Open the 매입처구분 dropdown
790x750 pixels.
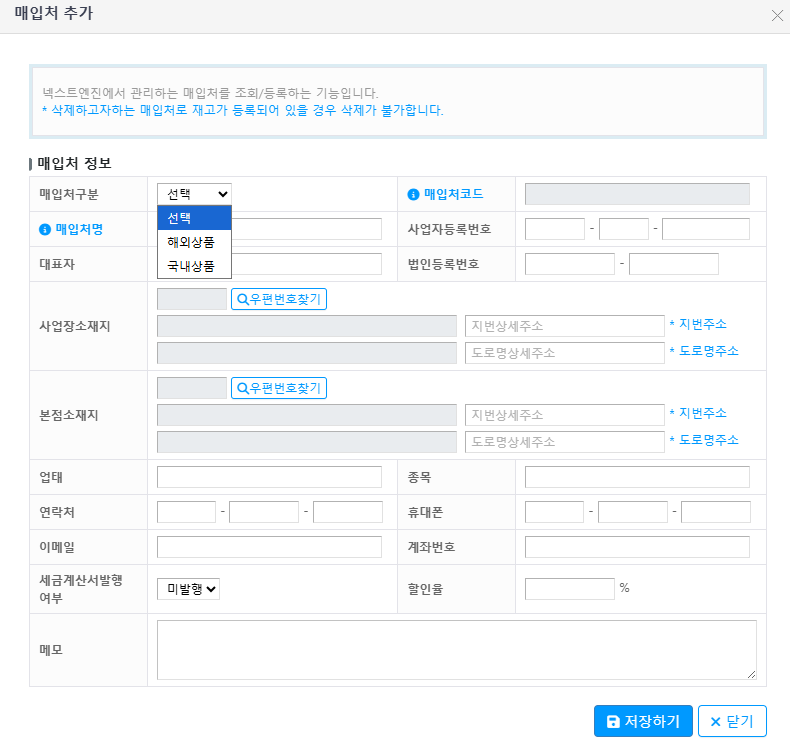click(x=194, y=194)
